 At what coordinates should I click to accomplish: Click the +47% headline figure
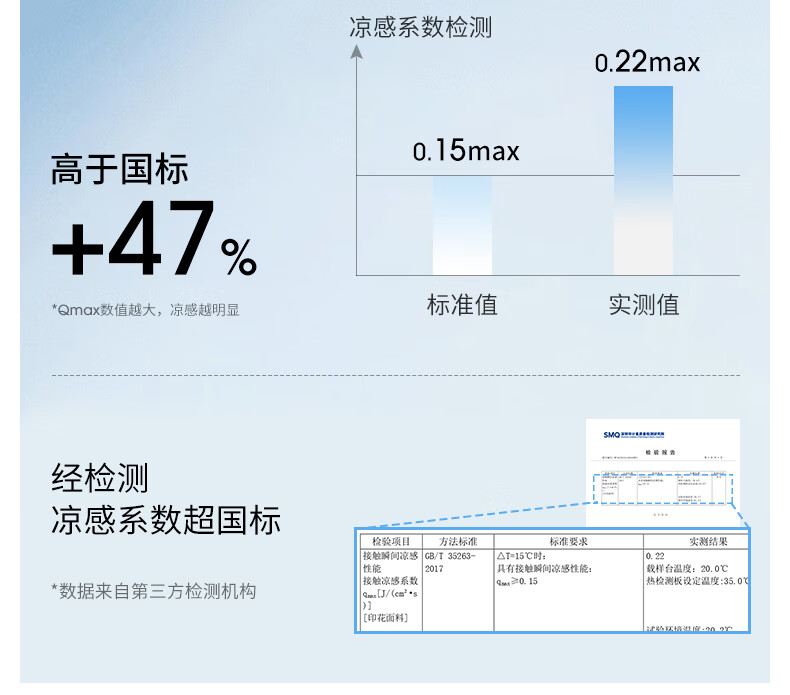coord(155,238)
